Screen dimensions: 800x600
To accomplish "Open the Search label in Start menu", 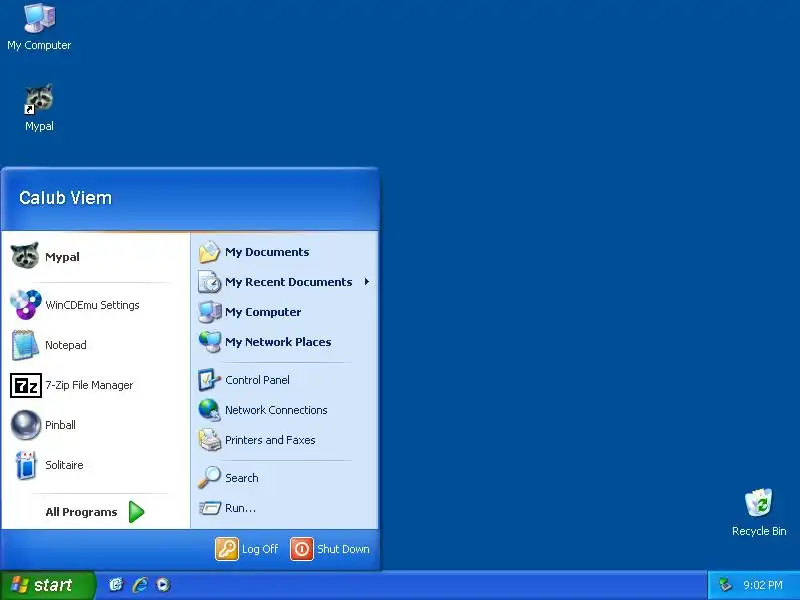I will pyautogui.click(x=241, y=478).
